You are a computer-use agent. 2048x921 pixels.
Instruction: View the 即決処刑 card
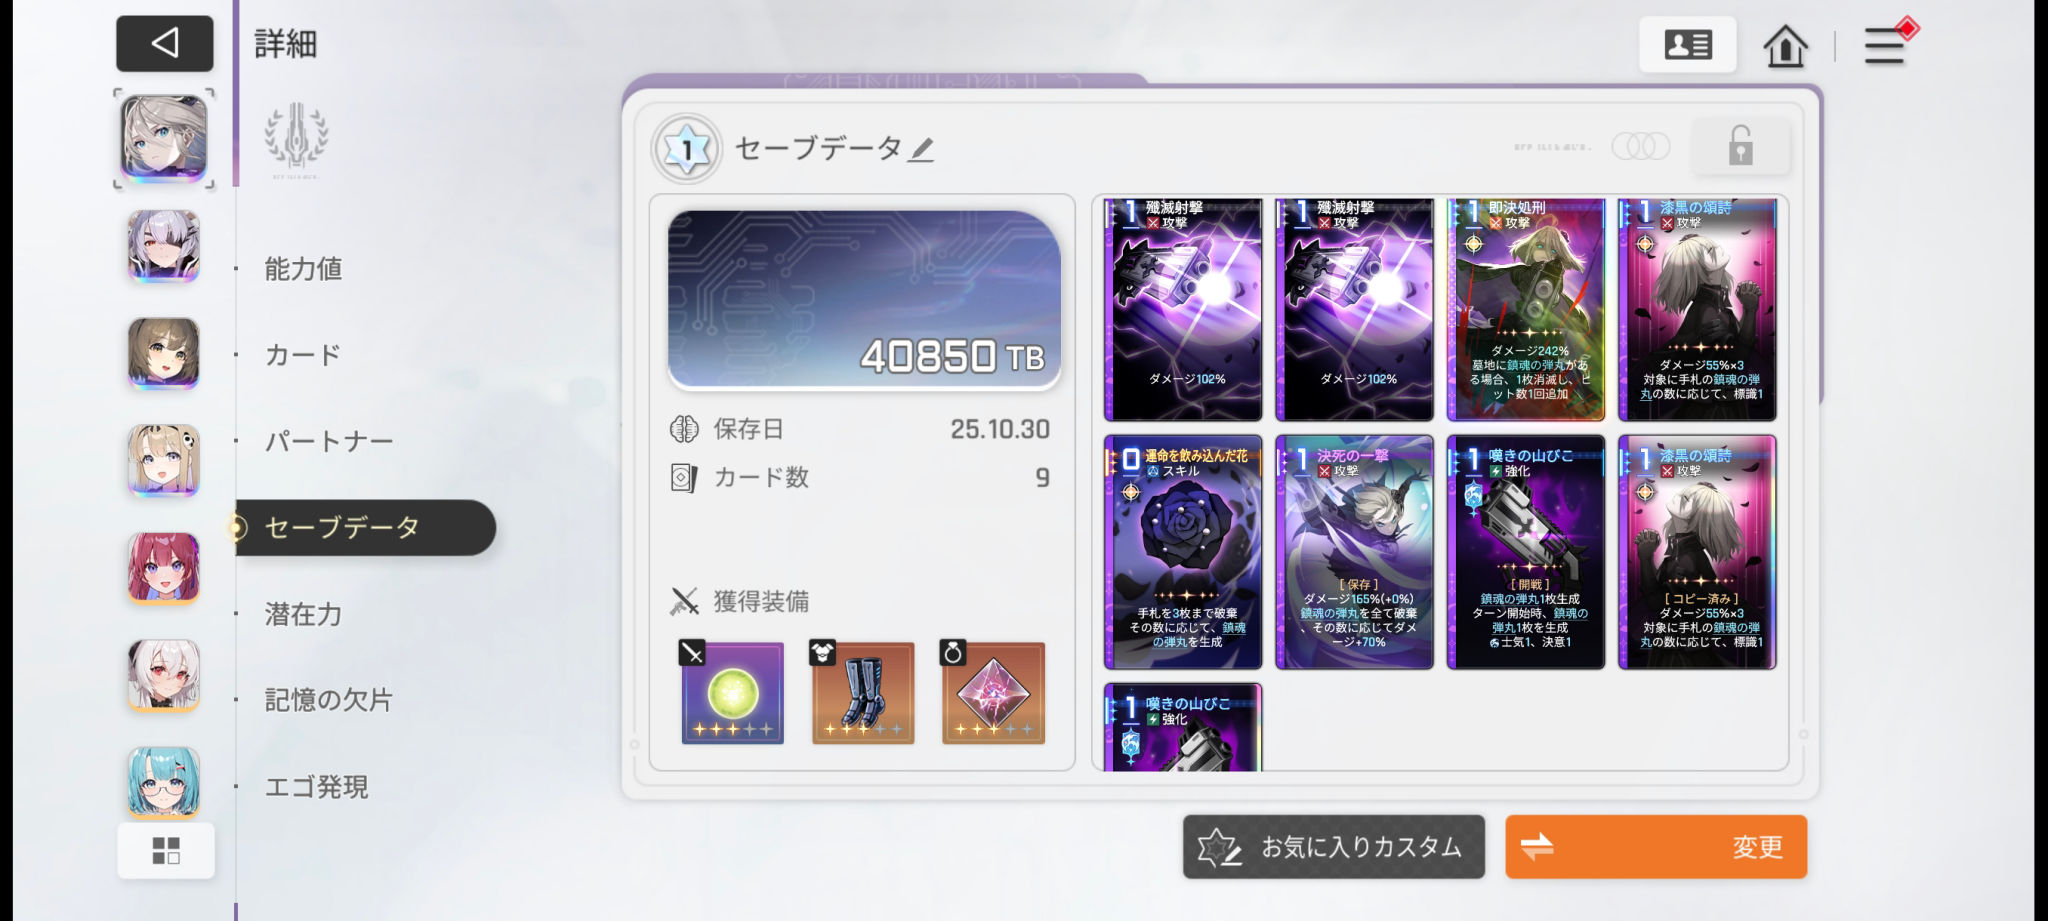tap(1526, 309)
